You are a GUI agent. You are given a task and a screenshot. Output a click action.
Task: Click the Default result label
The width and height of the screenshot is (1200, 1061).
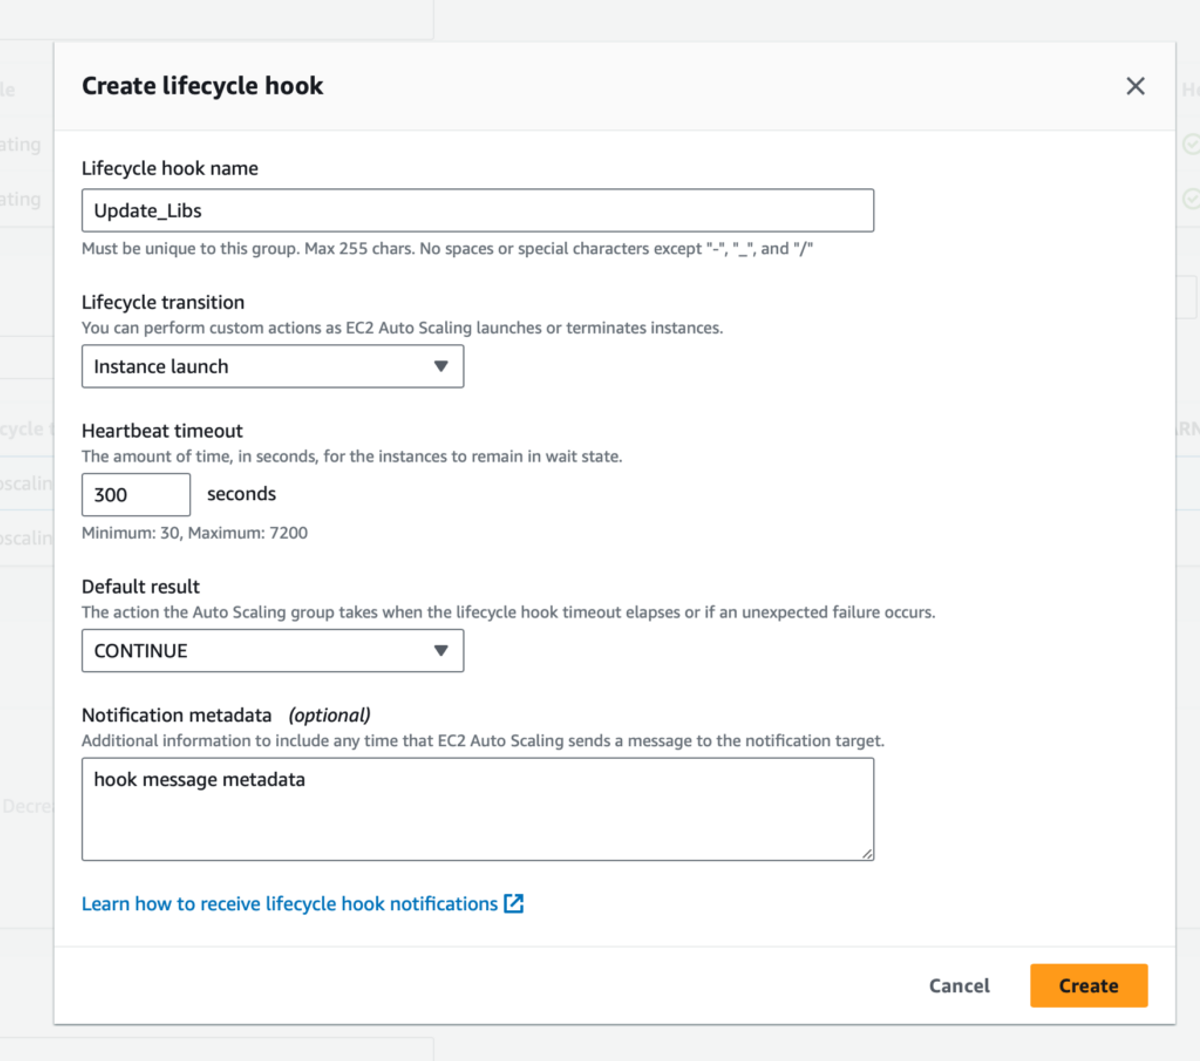[x=141, y=587]
